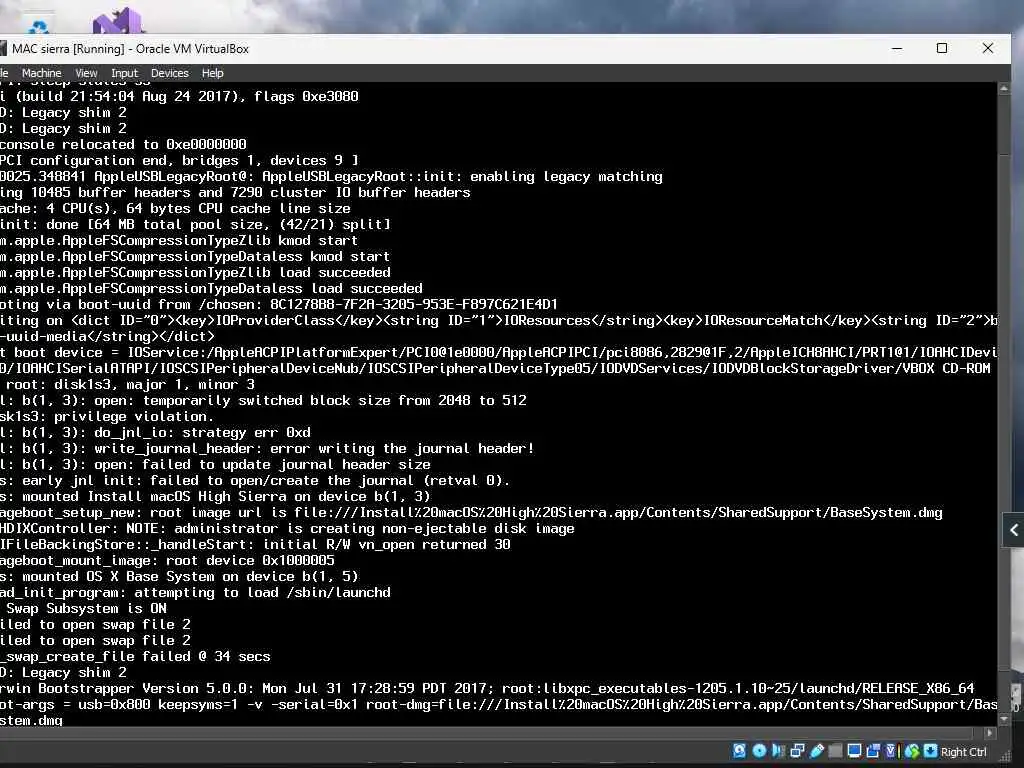Open the Devices menu
1024x768 pixels.
point(169,73)
